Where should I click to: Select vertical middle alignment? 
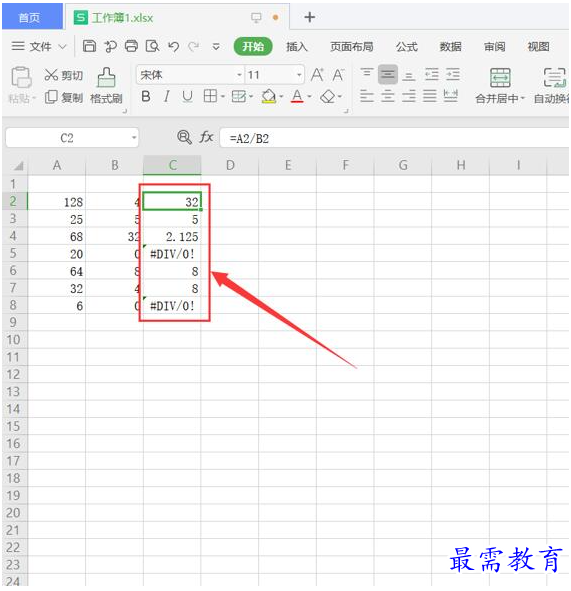387,74
